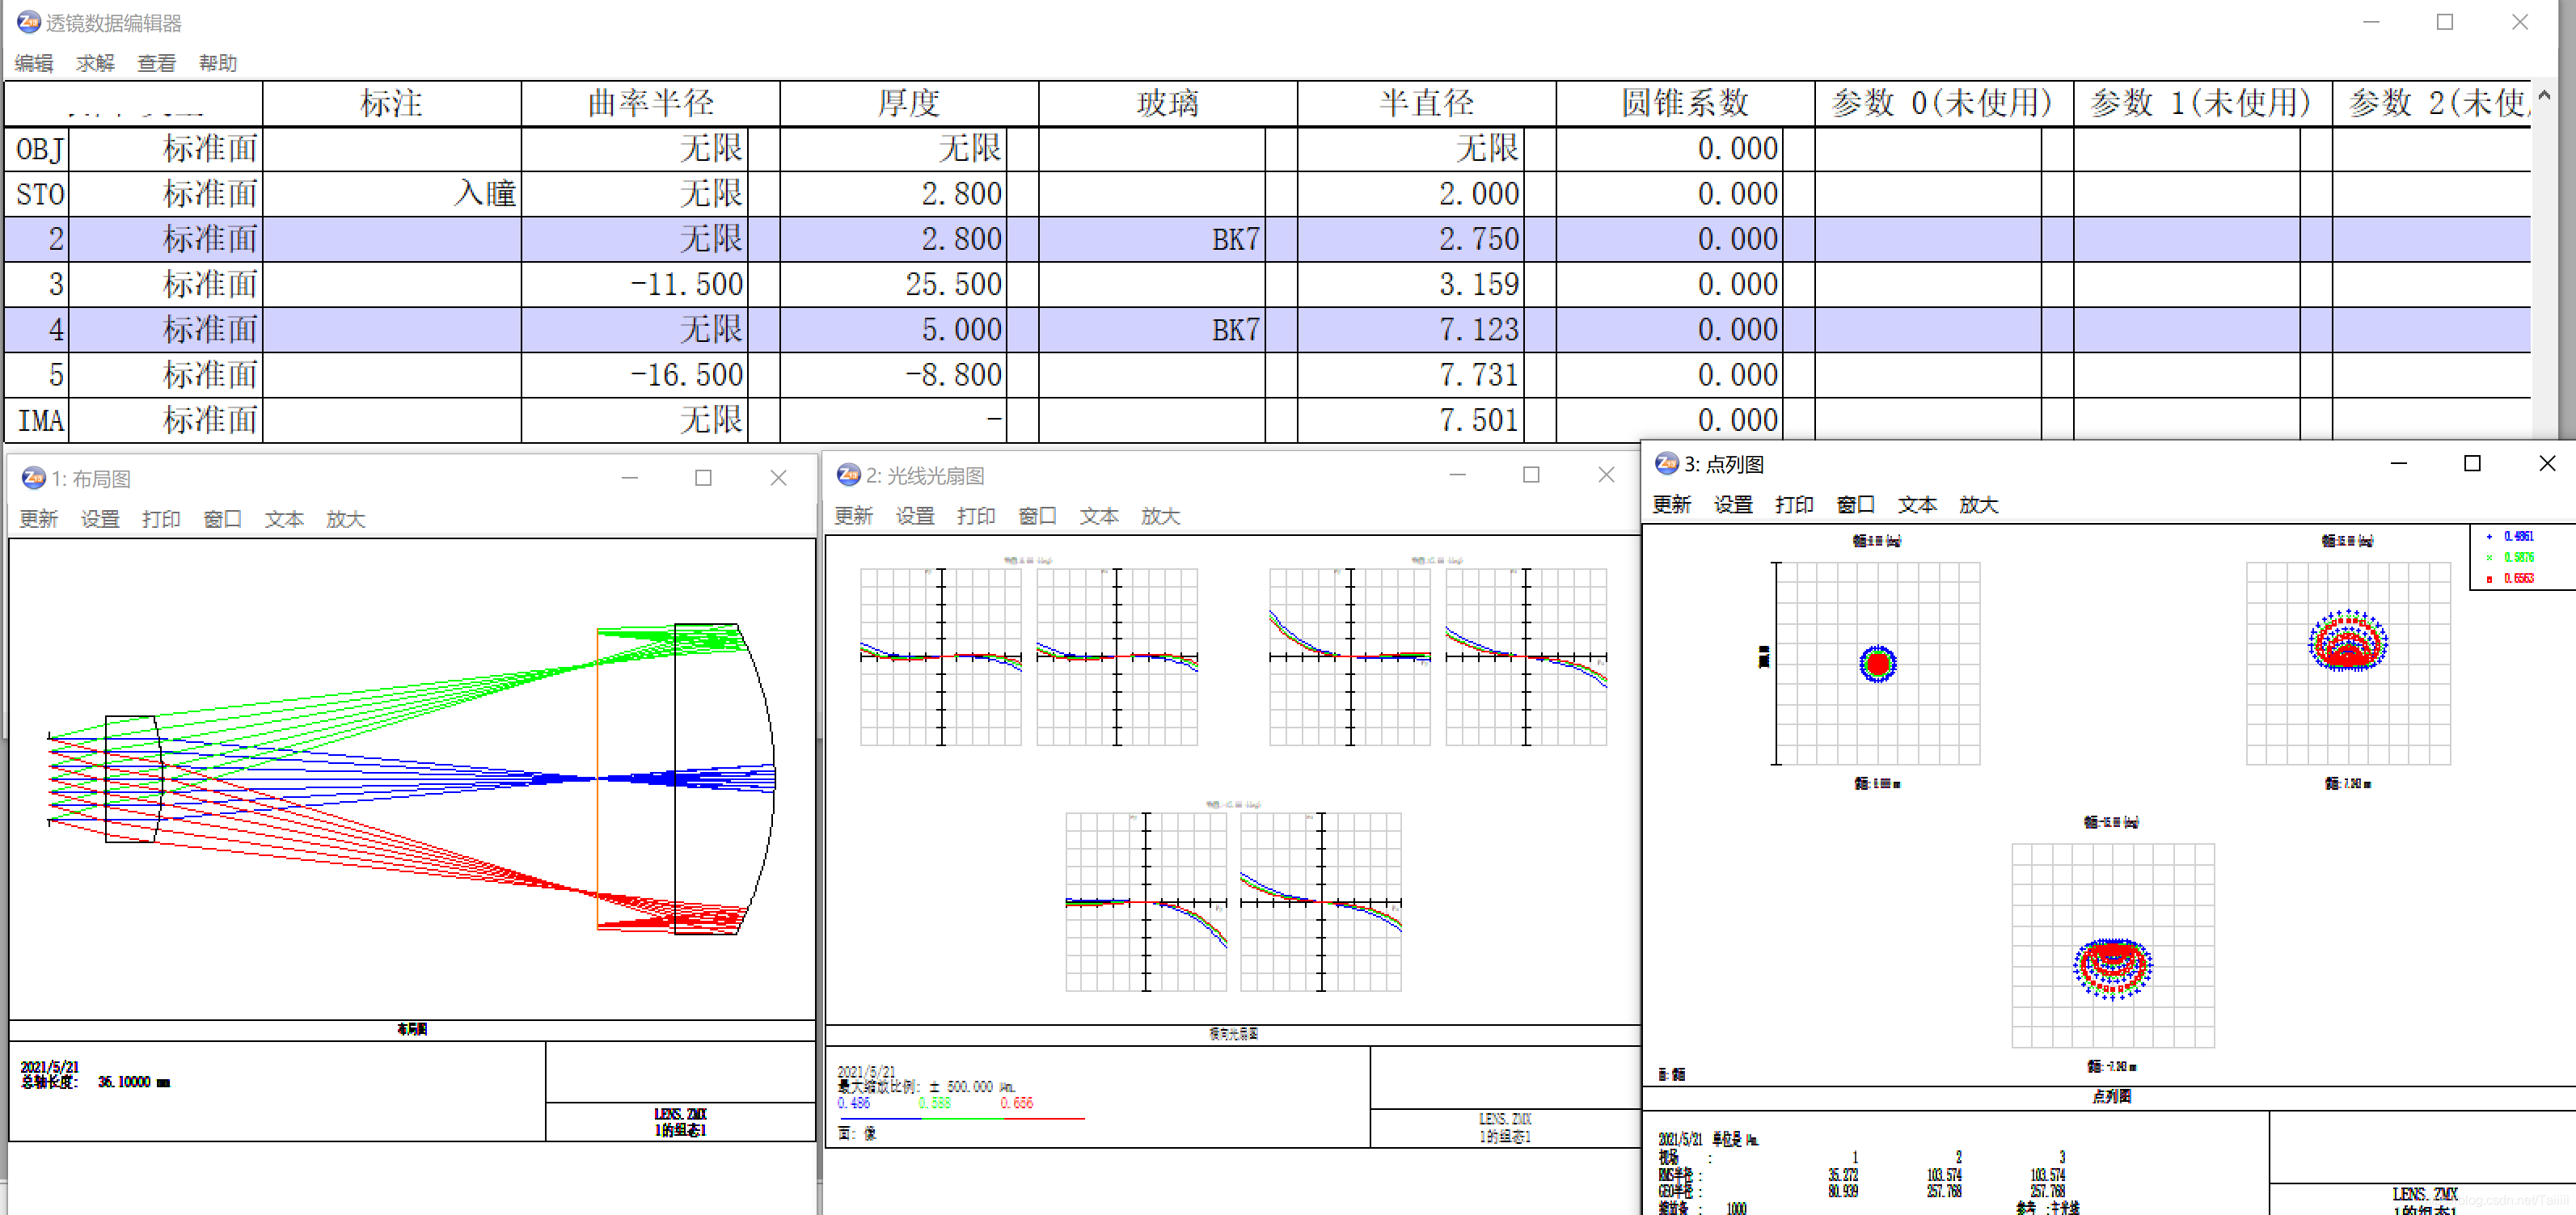This screenshot has height=1215, width=2576.
Task: Click the 圆锥系数 column header
Action: click(1685, 103)
